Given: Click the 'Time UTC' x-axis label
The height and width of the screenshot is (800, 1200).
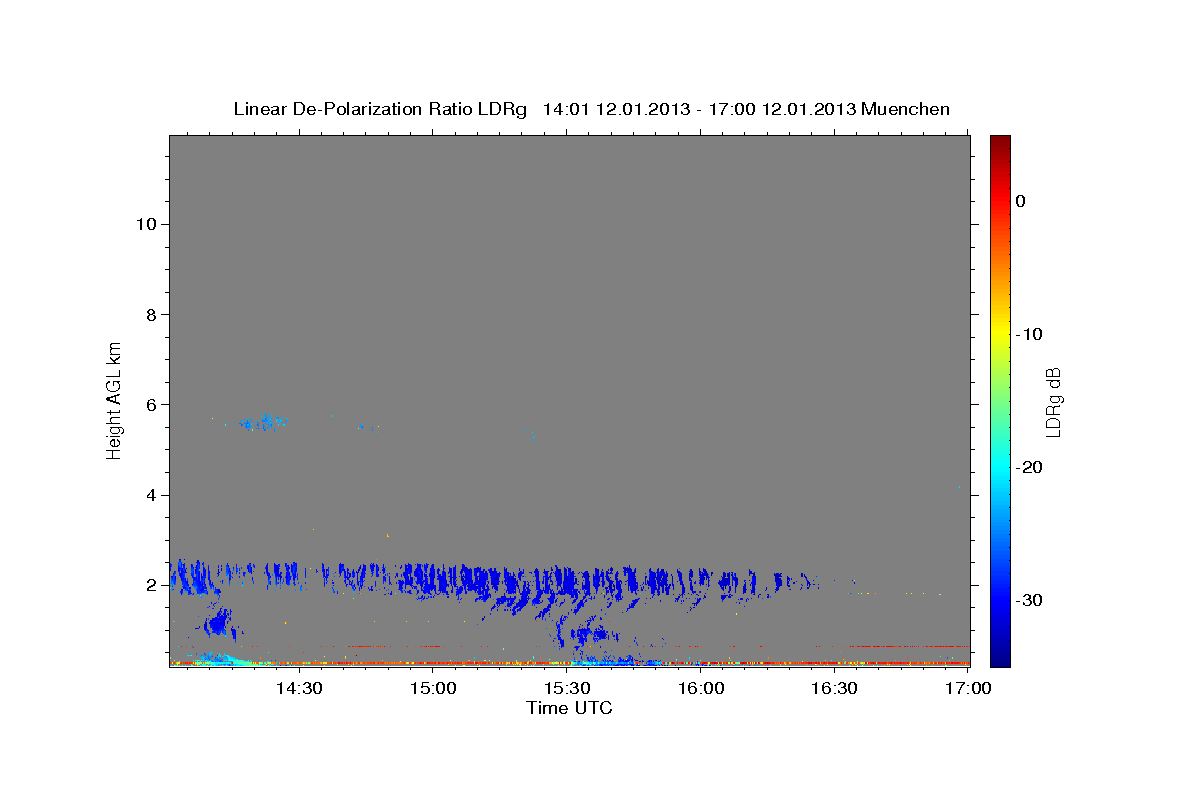Looking at the screenshot, I should coord(569,708).
